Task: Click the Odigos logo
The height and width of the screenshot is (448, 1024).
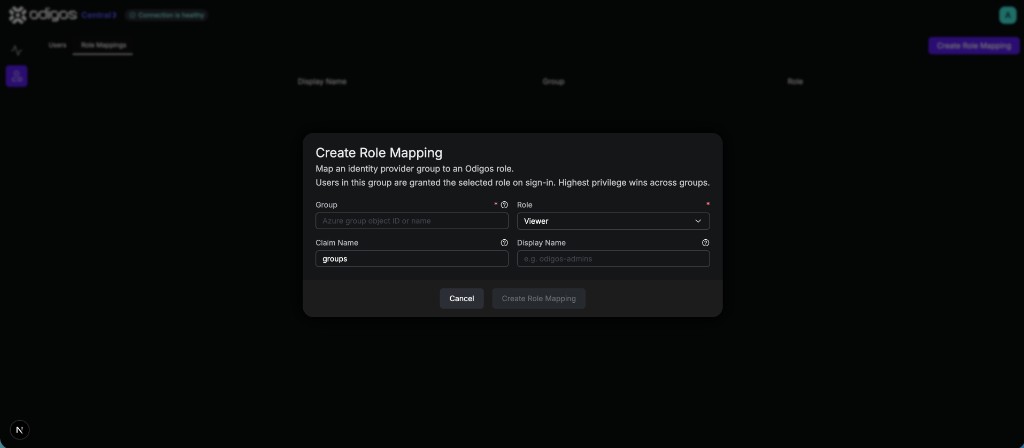Action: click(x=42, y=15)
